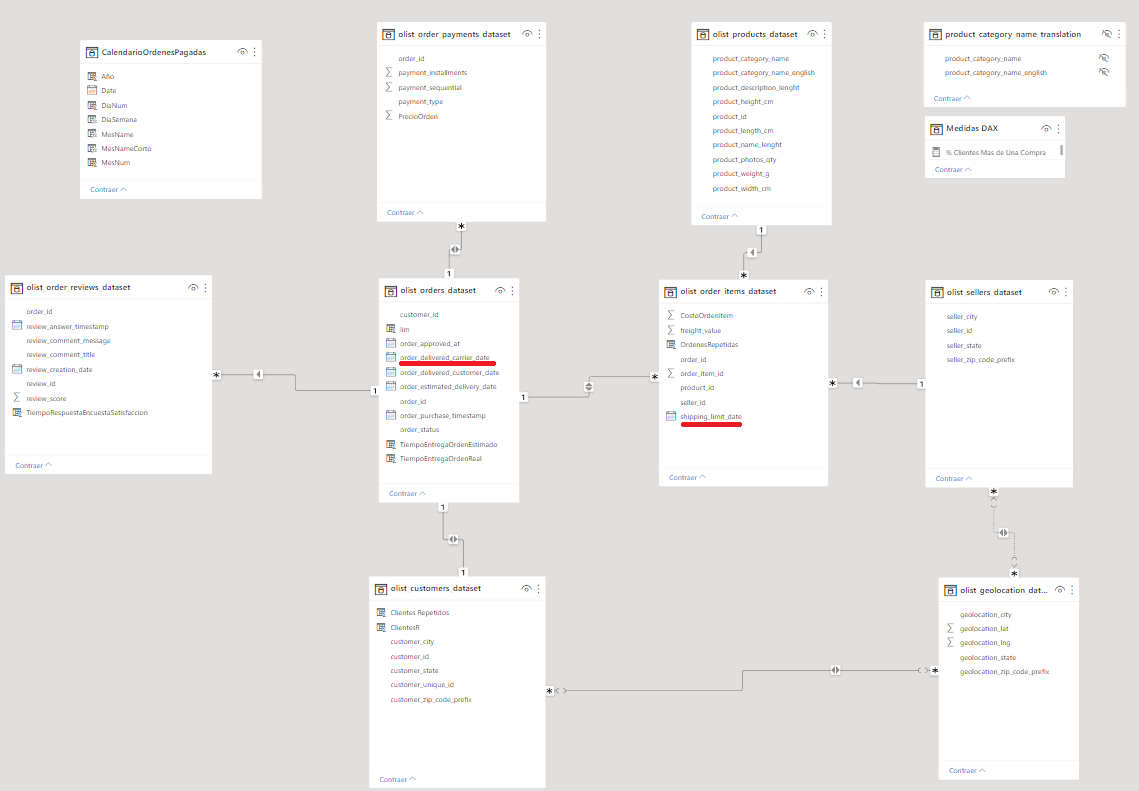Unhide the product_category_name_translation table
Screen dimensions: 1139x791
[1106, 33]
